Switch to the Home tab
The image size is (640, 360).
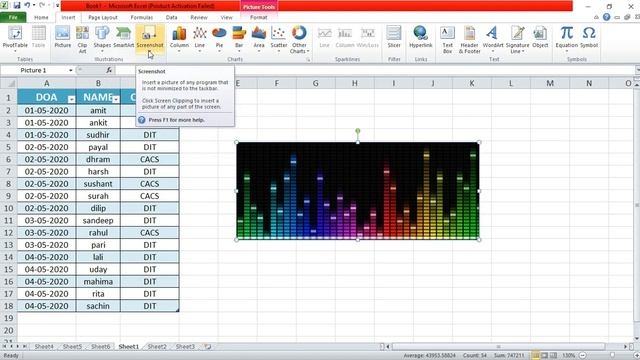[x=41, y=18]
